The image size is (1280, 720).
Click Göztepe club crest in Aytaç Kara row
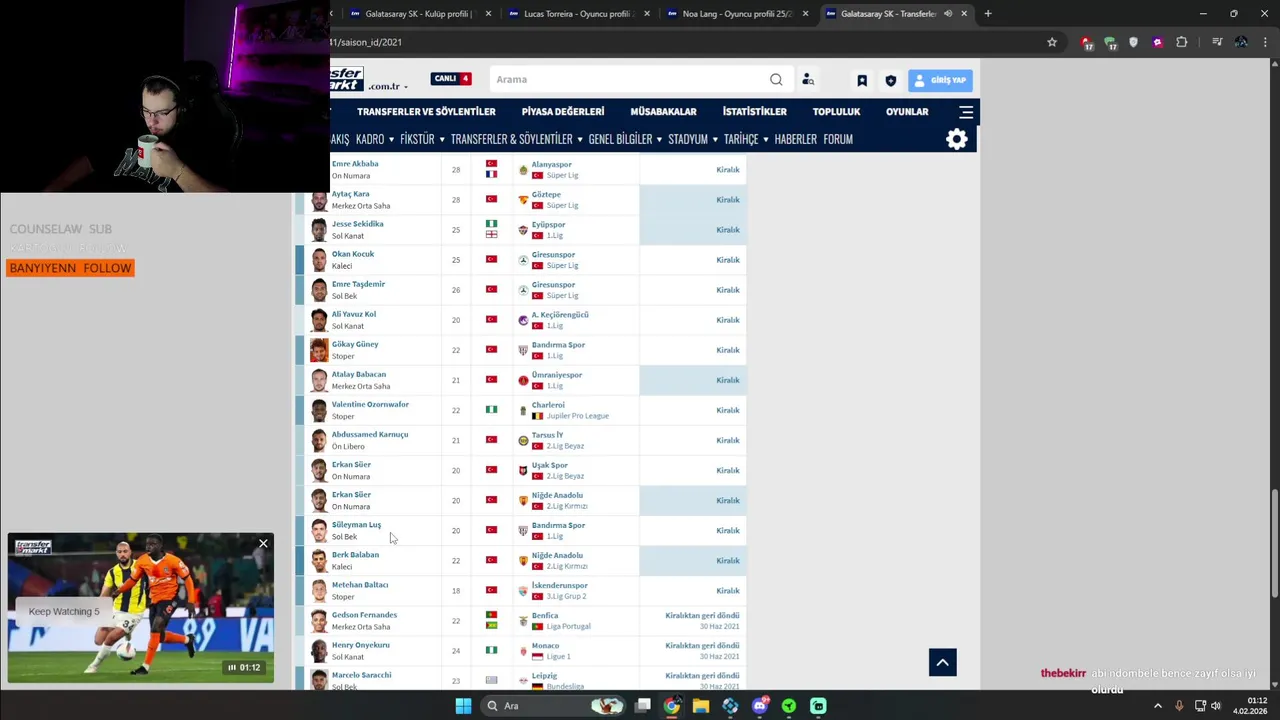coord(523,200)
